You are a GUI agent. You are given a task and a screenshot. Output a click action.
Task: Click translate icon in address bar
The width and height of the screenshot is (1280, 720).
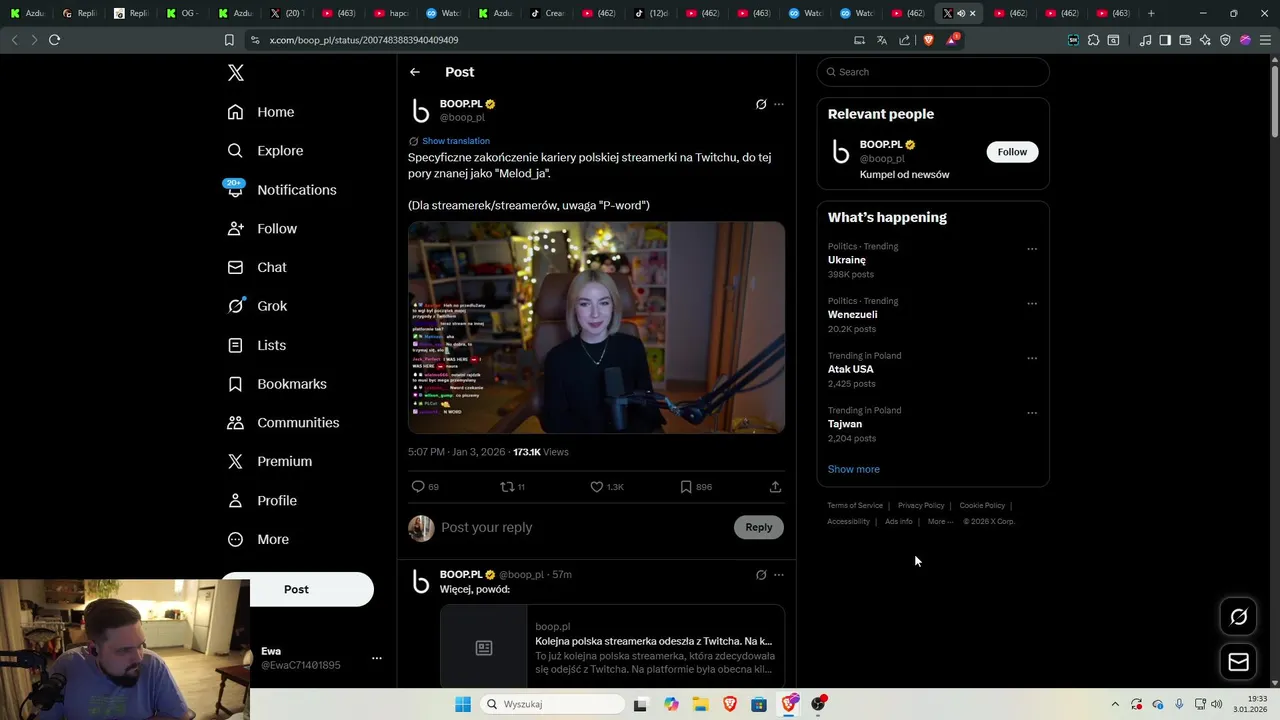pos(882,40)
